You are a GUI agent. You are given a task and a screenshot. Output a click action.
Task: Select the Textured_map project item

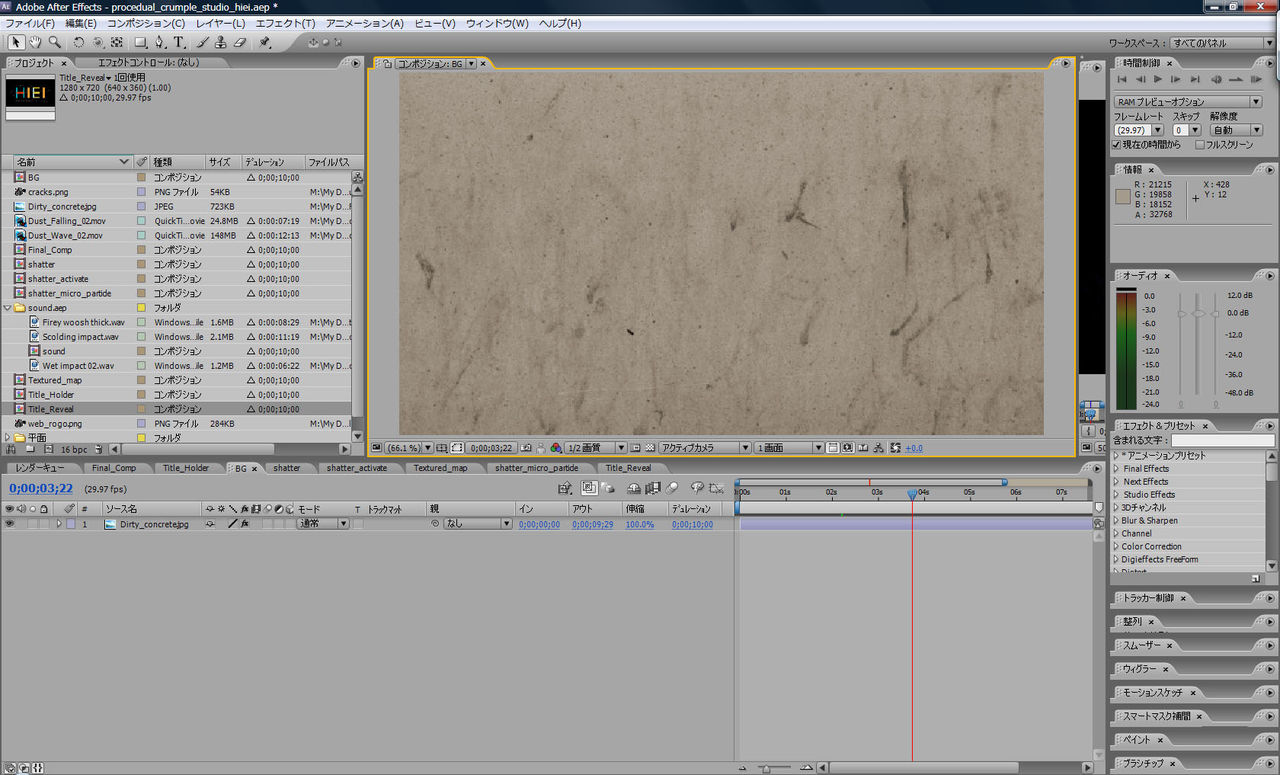tap(55, 380)
